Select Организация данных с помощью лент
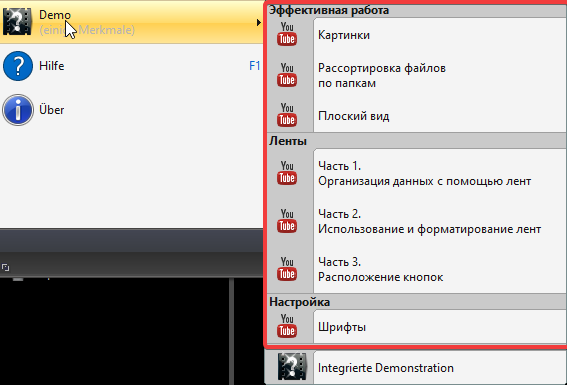Screen dimensions: 567x385 425,181
